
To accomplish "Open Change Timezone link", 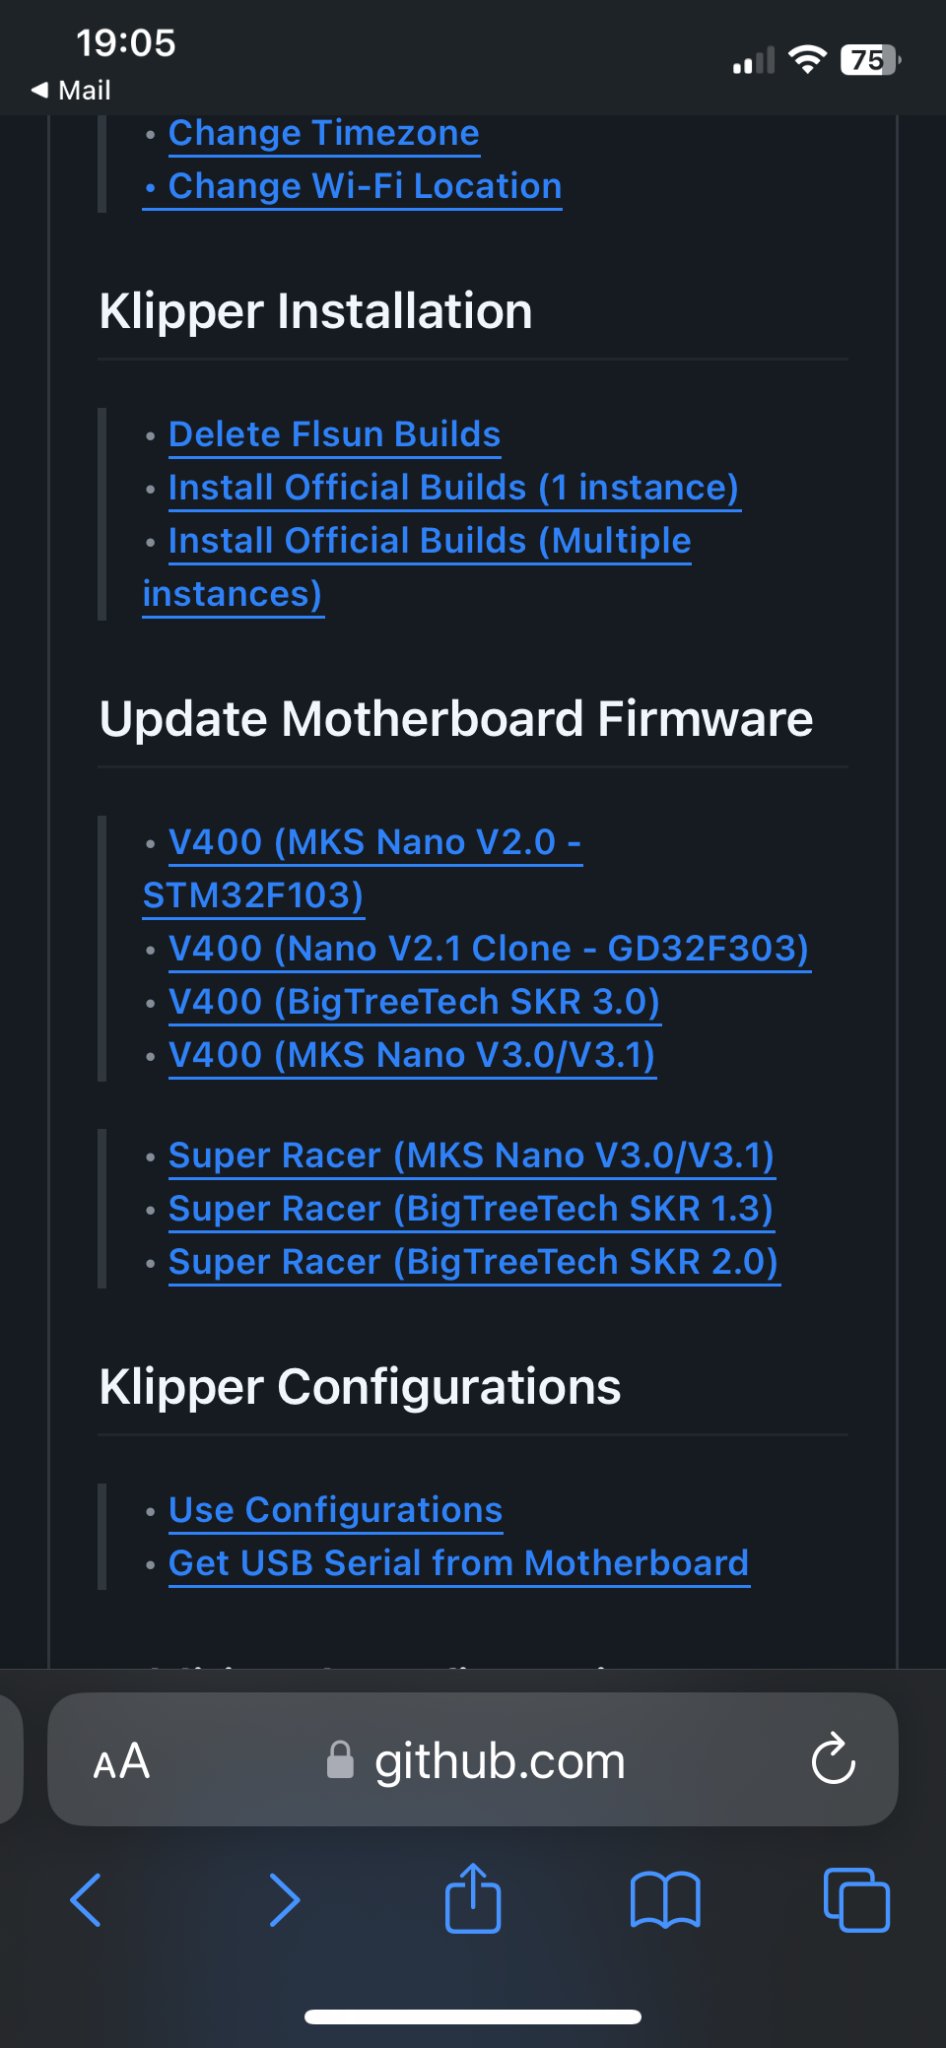I will tap(324, 133).
